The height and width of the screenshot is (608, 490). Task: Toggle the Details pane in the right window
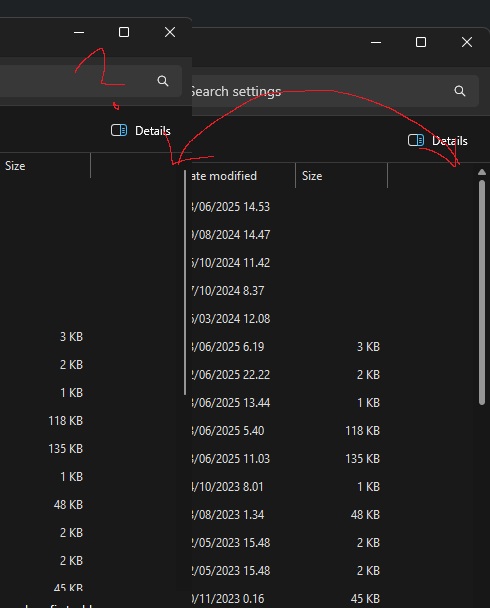click(x=438, y=141)
